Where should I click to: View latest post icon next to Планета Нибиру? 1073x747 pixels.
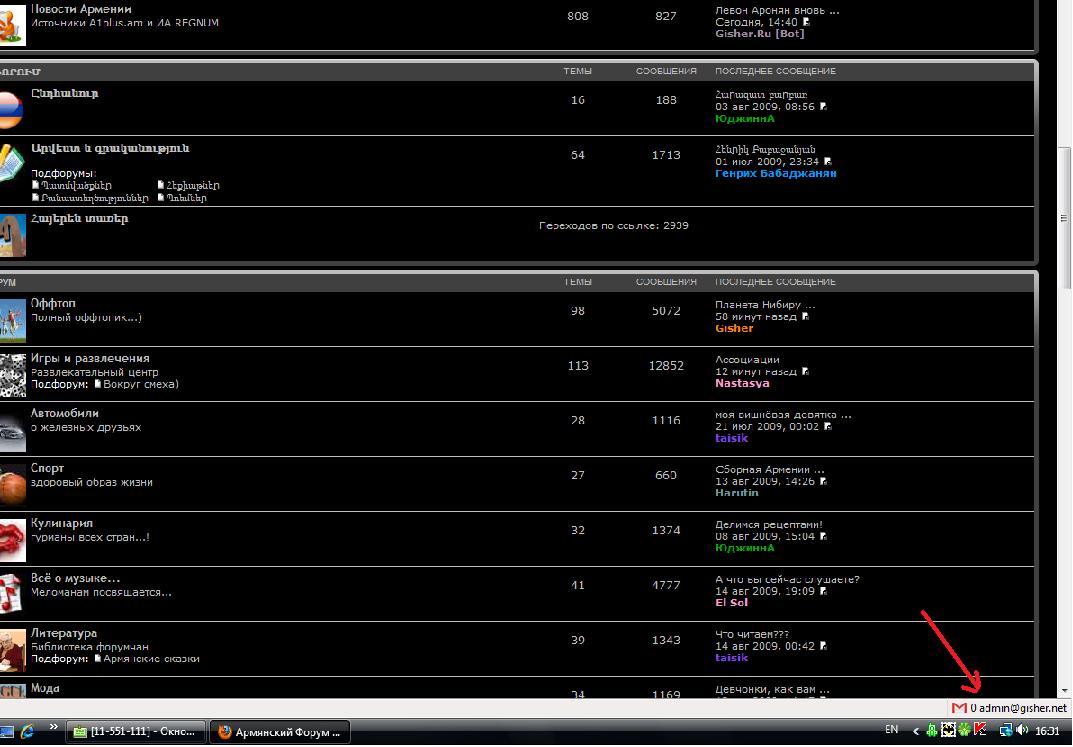(x=806, y=317)
